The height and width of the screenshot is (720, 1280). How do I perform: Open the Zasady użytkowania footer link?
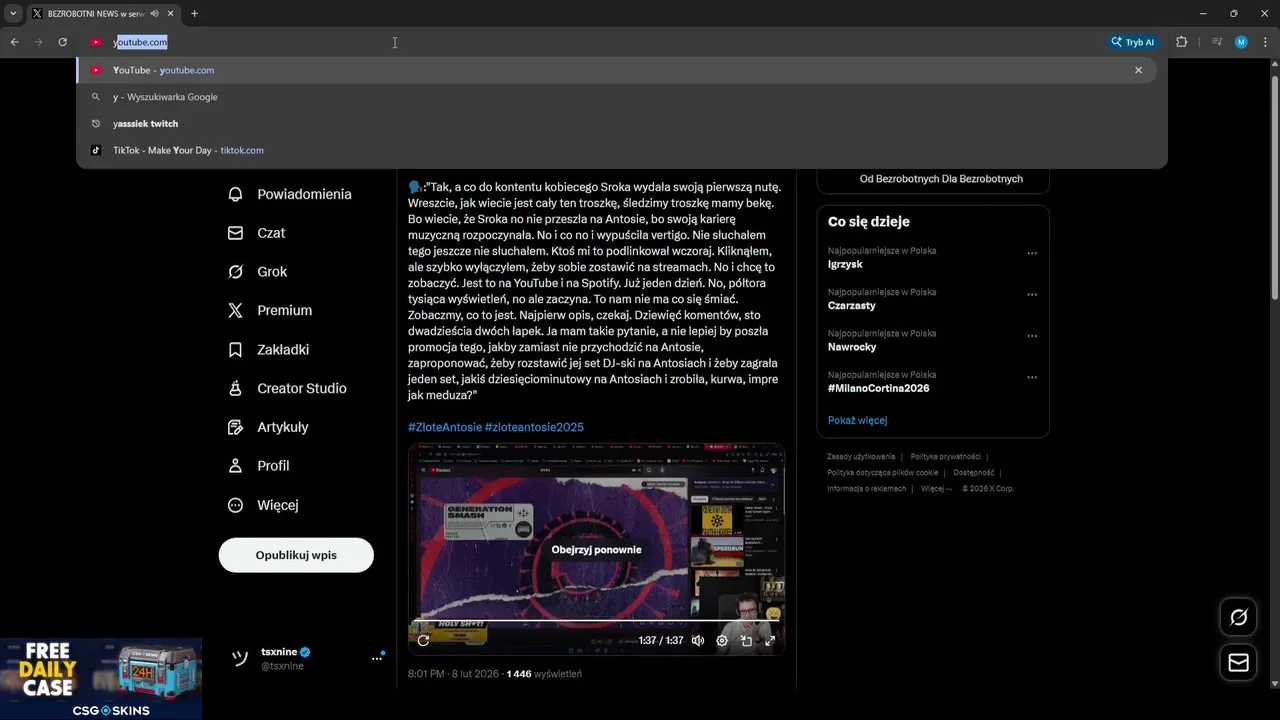861,456
